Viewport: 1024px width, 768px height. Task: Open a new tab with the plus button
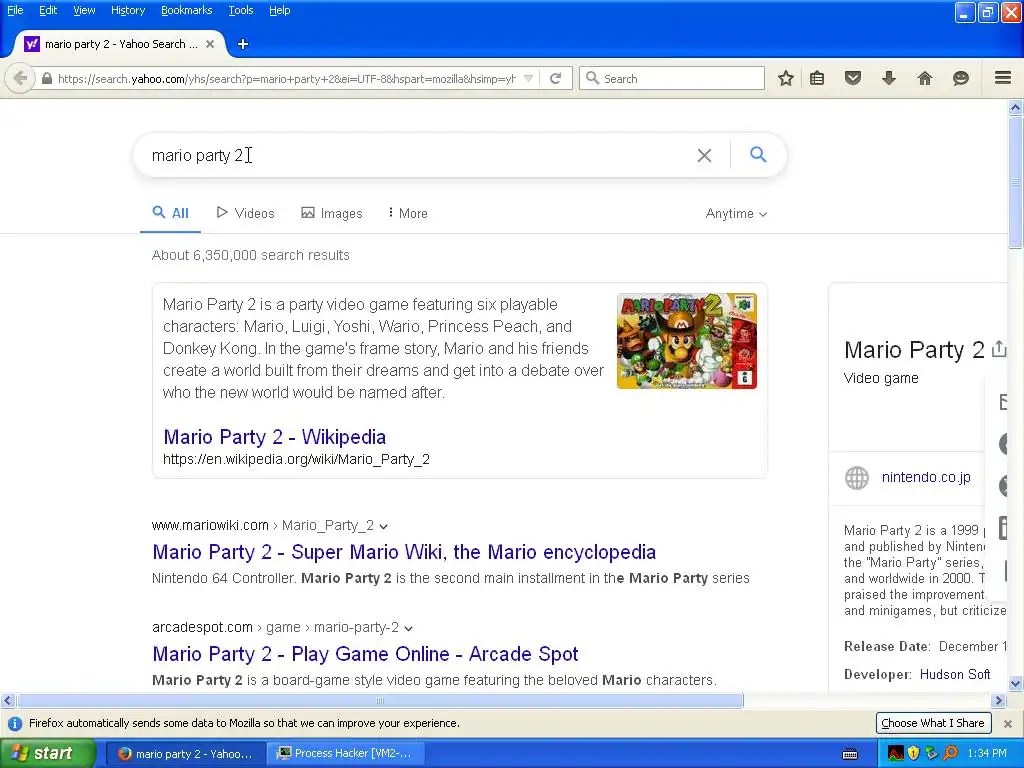coord(243,44)
